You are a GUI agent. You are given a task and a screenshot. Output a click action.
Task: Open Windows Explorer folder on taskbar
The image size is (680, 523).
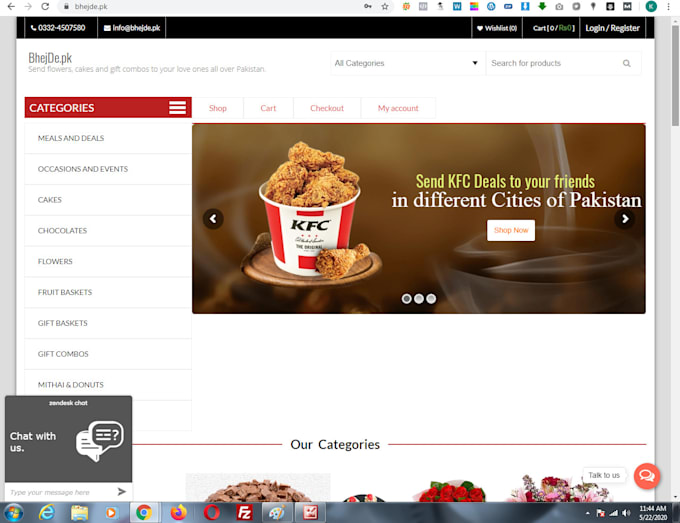coord(79,513)
